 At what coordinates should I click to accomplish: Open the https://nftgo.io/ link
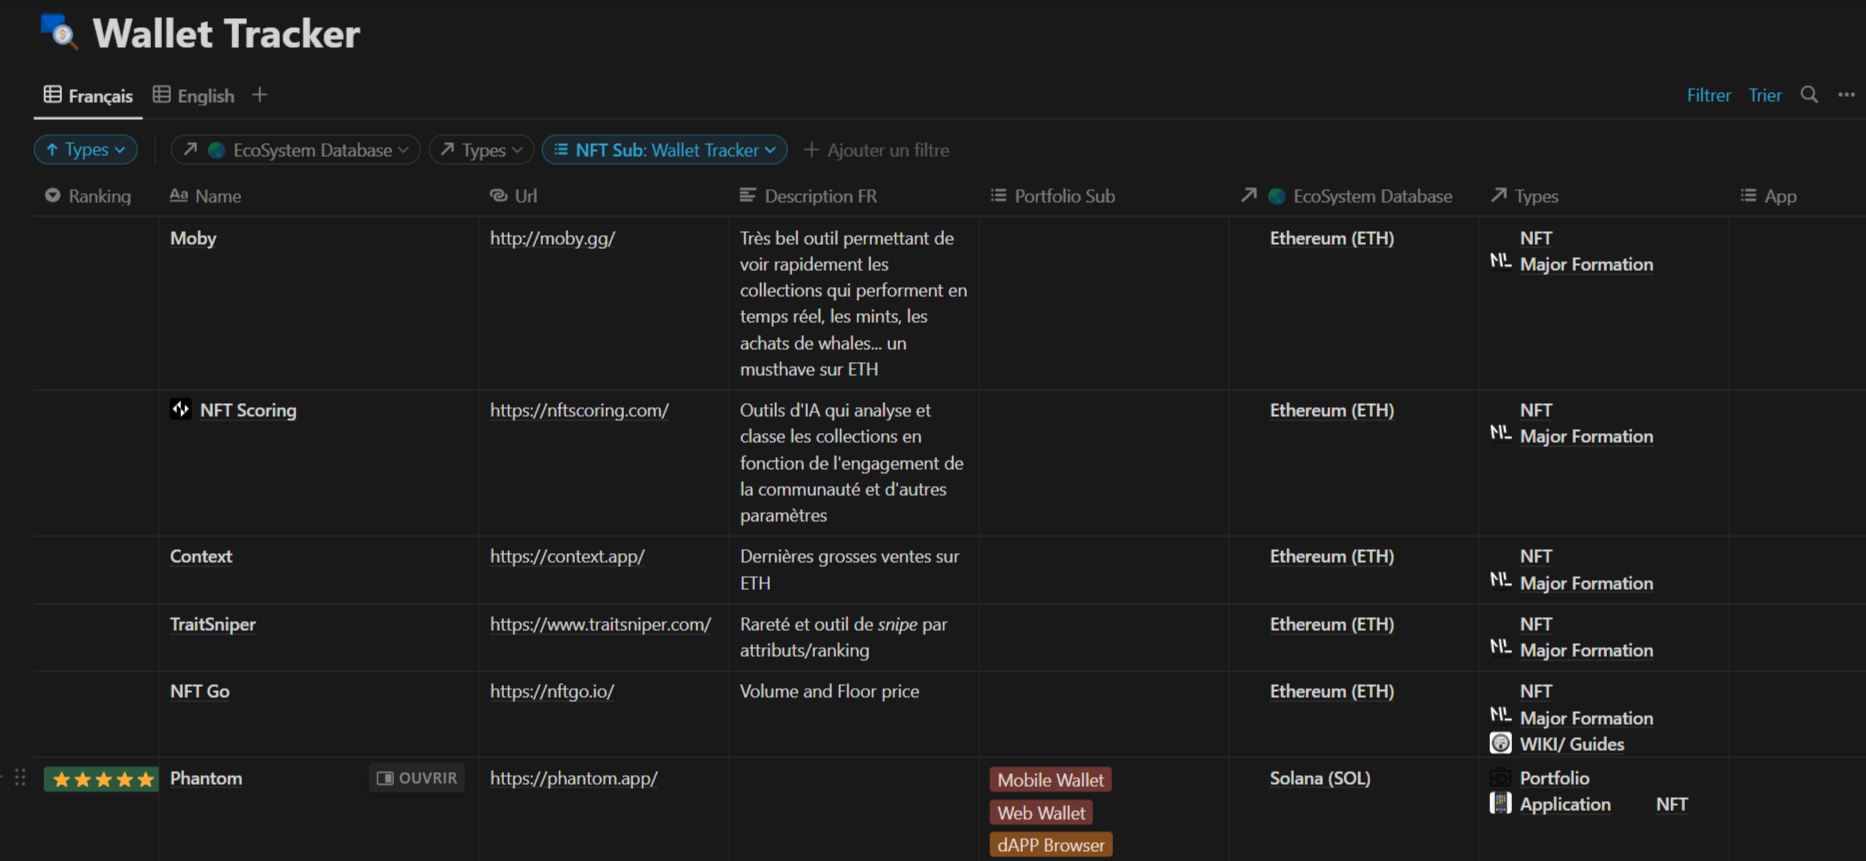click(x=552, y=691)
